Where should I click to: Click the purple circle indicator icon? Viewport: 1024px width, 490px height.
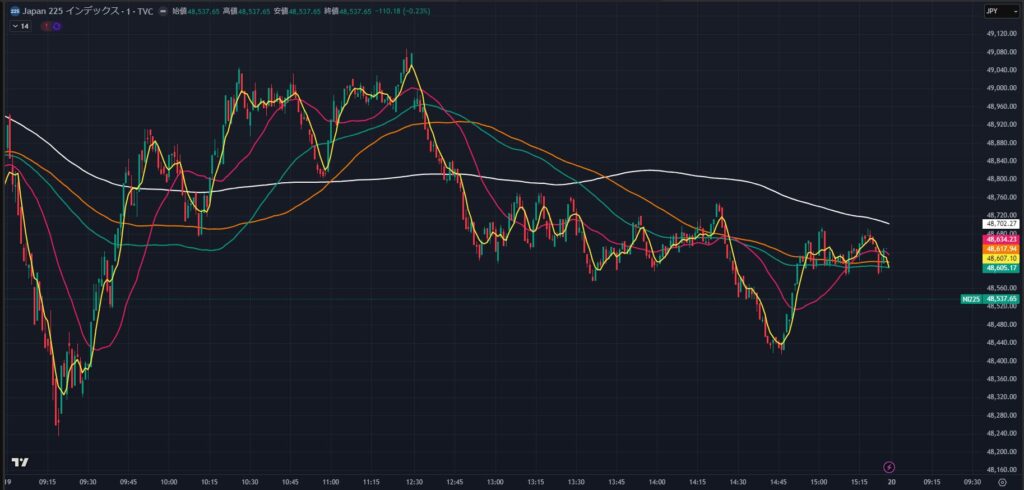coord(56,26)
